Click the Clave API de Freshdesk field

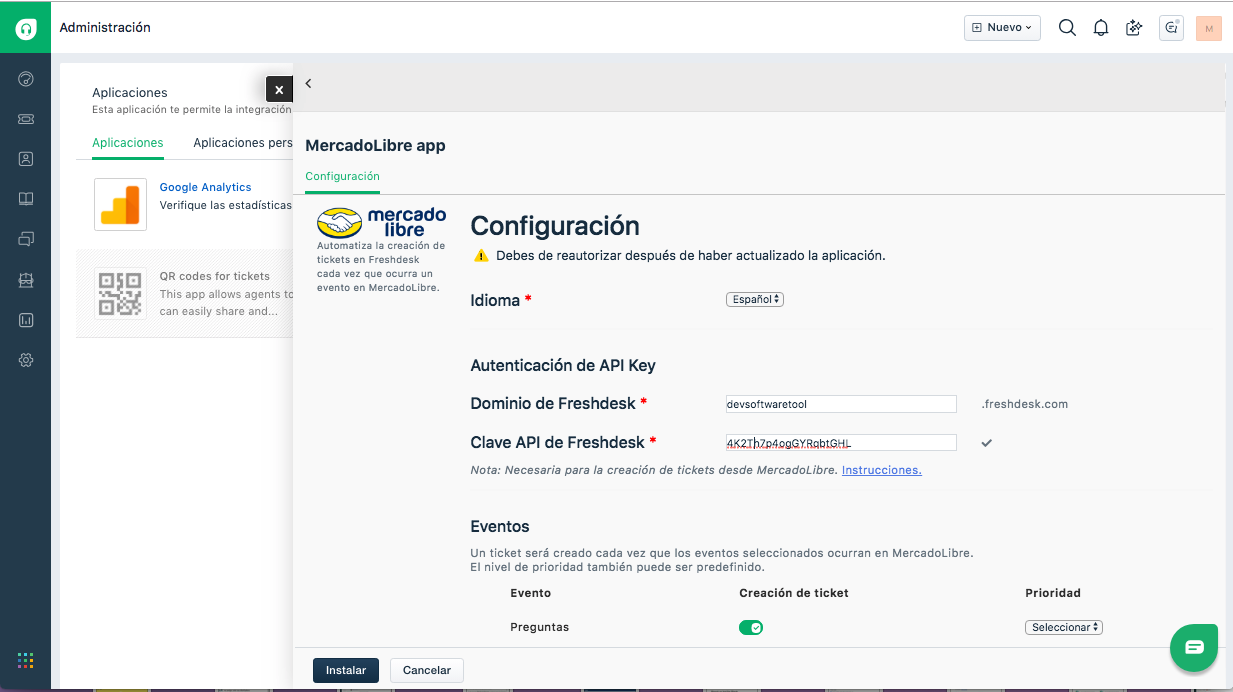point(841,443)
